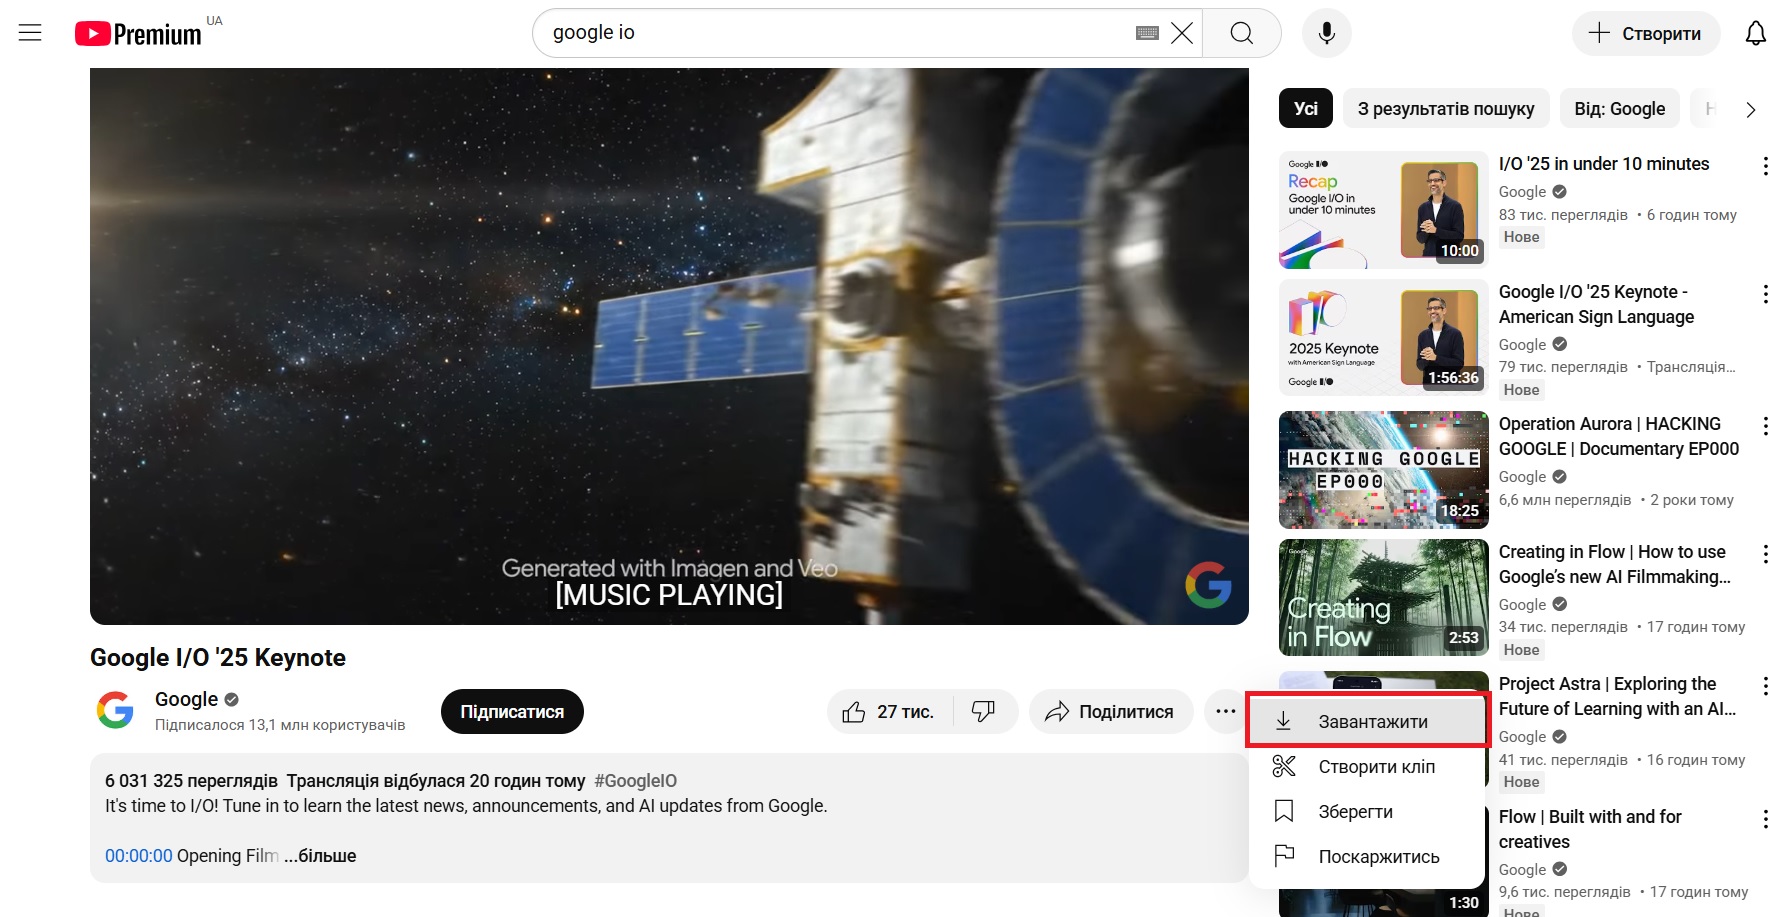Screen dimensions: 1779x917
Task: Open the I/O '25 in under 10 minutes title
Action: (x=1604, y=164)
